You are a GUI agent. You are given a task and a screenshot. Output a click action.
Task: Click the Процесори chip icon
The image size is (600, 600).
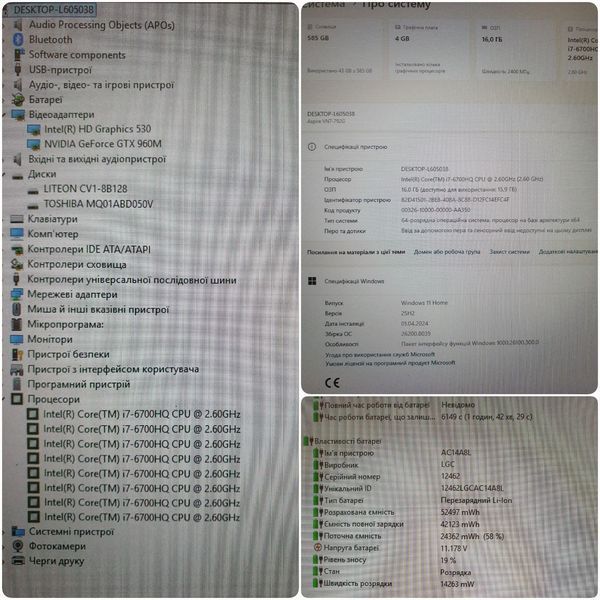[x=17, y=399]
